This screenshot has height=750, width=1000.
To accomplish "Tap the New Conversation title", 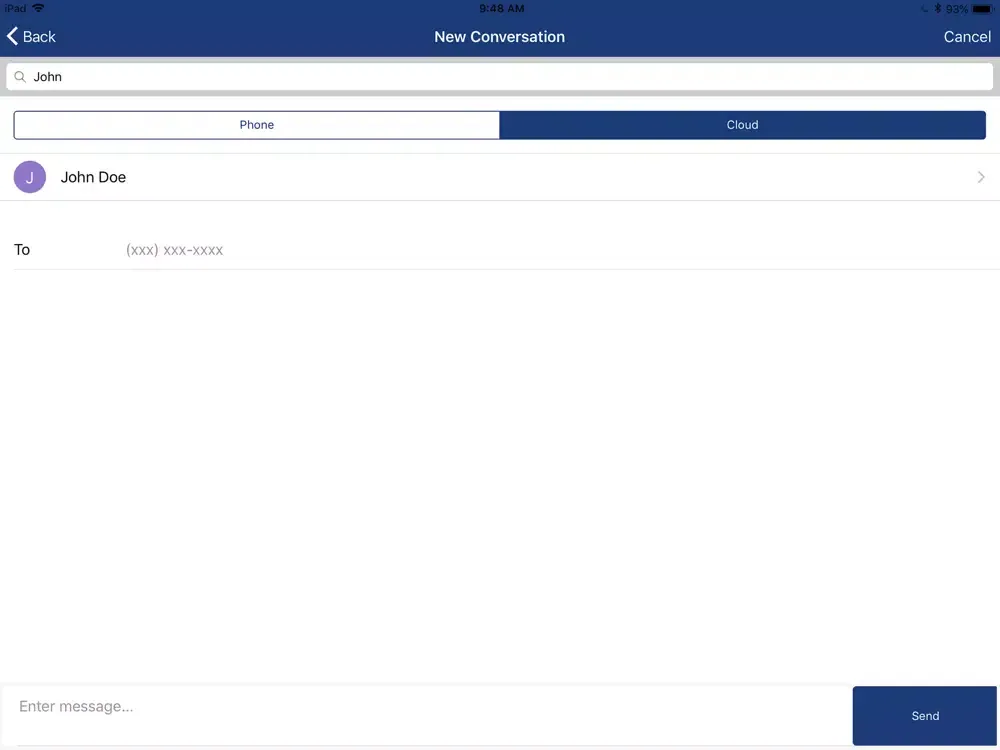I will (x=499, y=37).
